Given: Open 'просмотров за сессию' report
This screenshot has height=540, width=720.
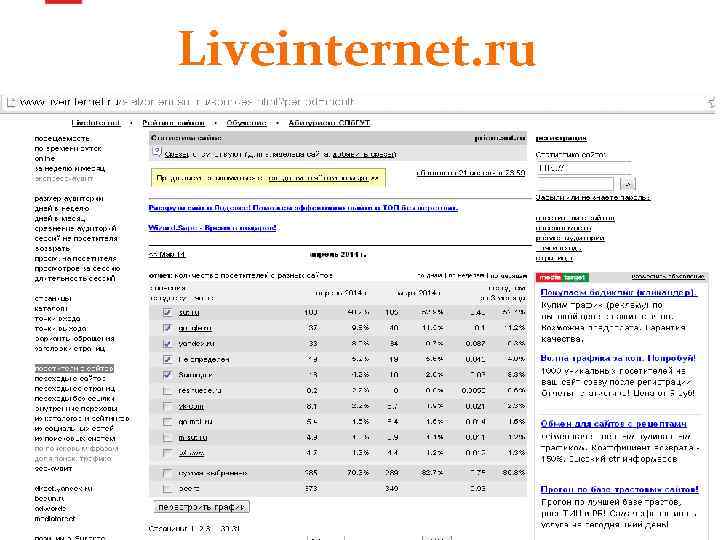Looking at the screenshot, I should point(77,268).
